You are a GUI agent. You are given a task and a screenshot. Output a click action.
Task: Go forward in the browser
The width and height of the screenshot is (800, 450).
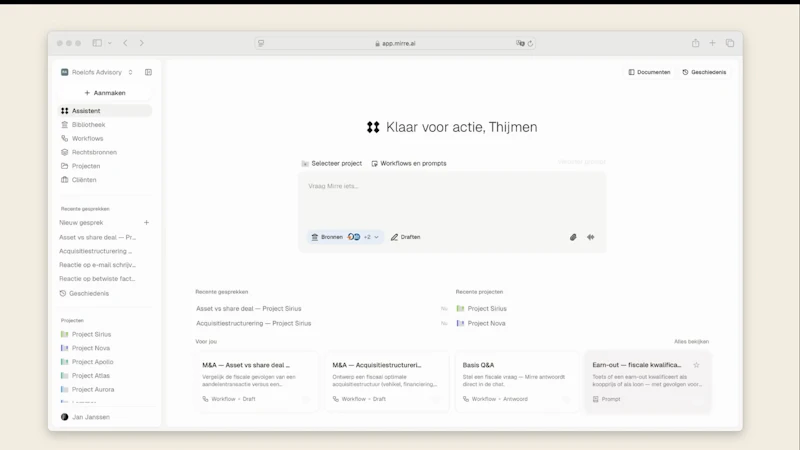click(142, 43)
